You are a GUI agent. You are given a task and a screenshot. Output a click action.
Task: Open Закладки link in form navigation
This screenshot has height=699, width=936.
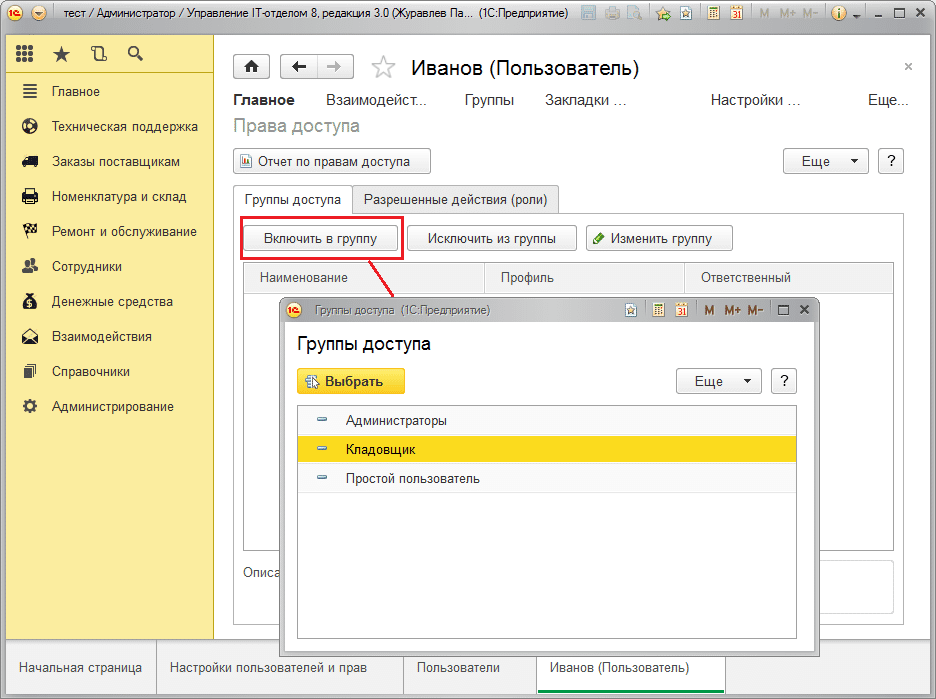click(585, 100)
